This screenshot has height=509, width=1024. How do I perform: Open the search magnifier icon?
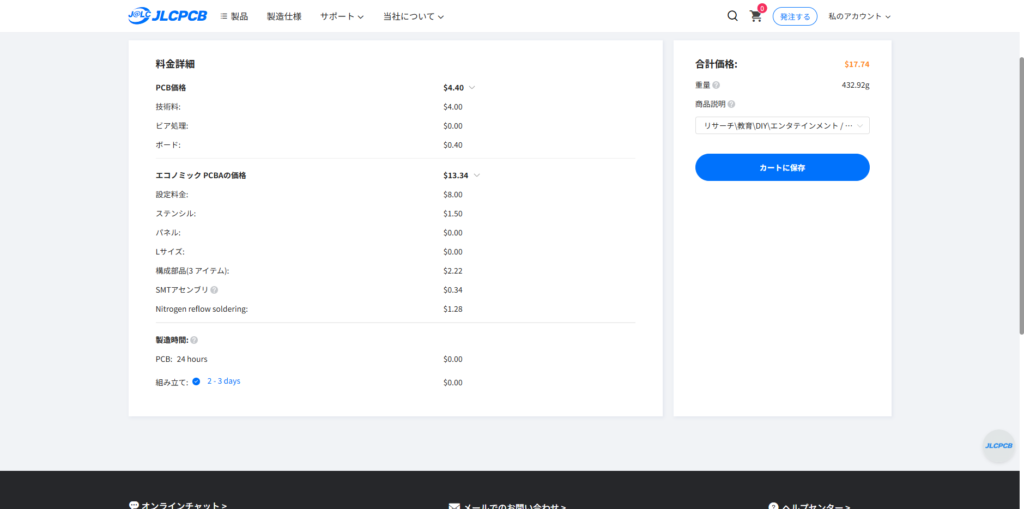[x=732, y=16]
